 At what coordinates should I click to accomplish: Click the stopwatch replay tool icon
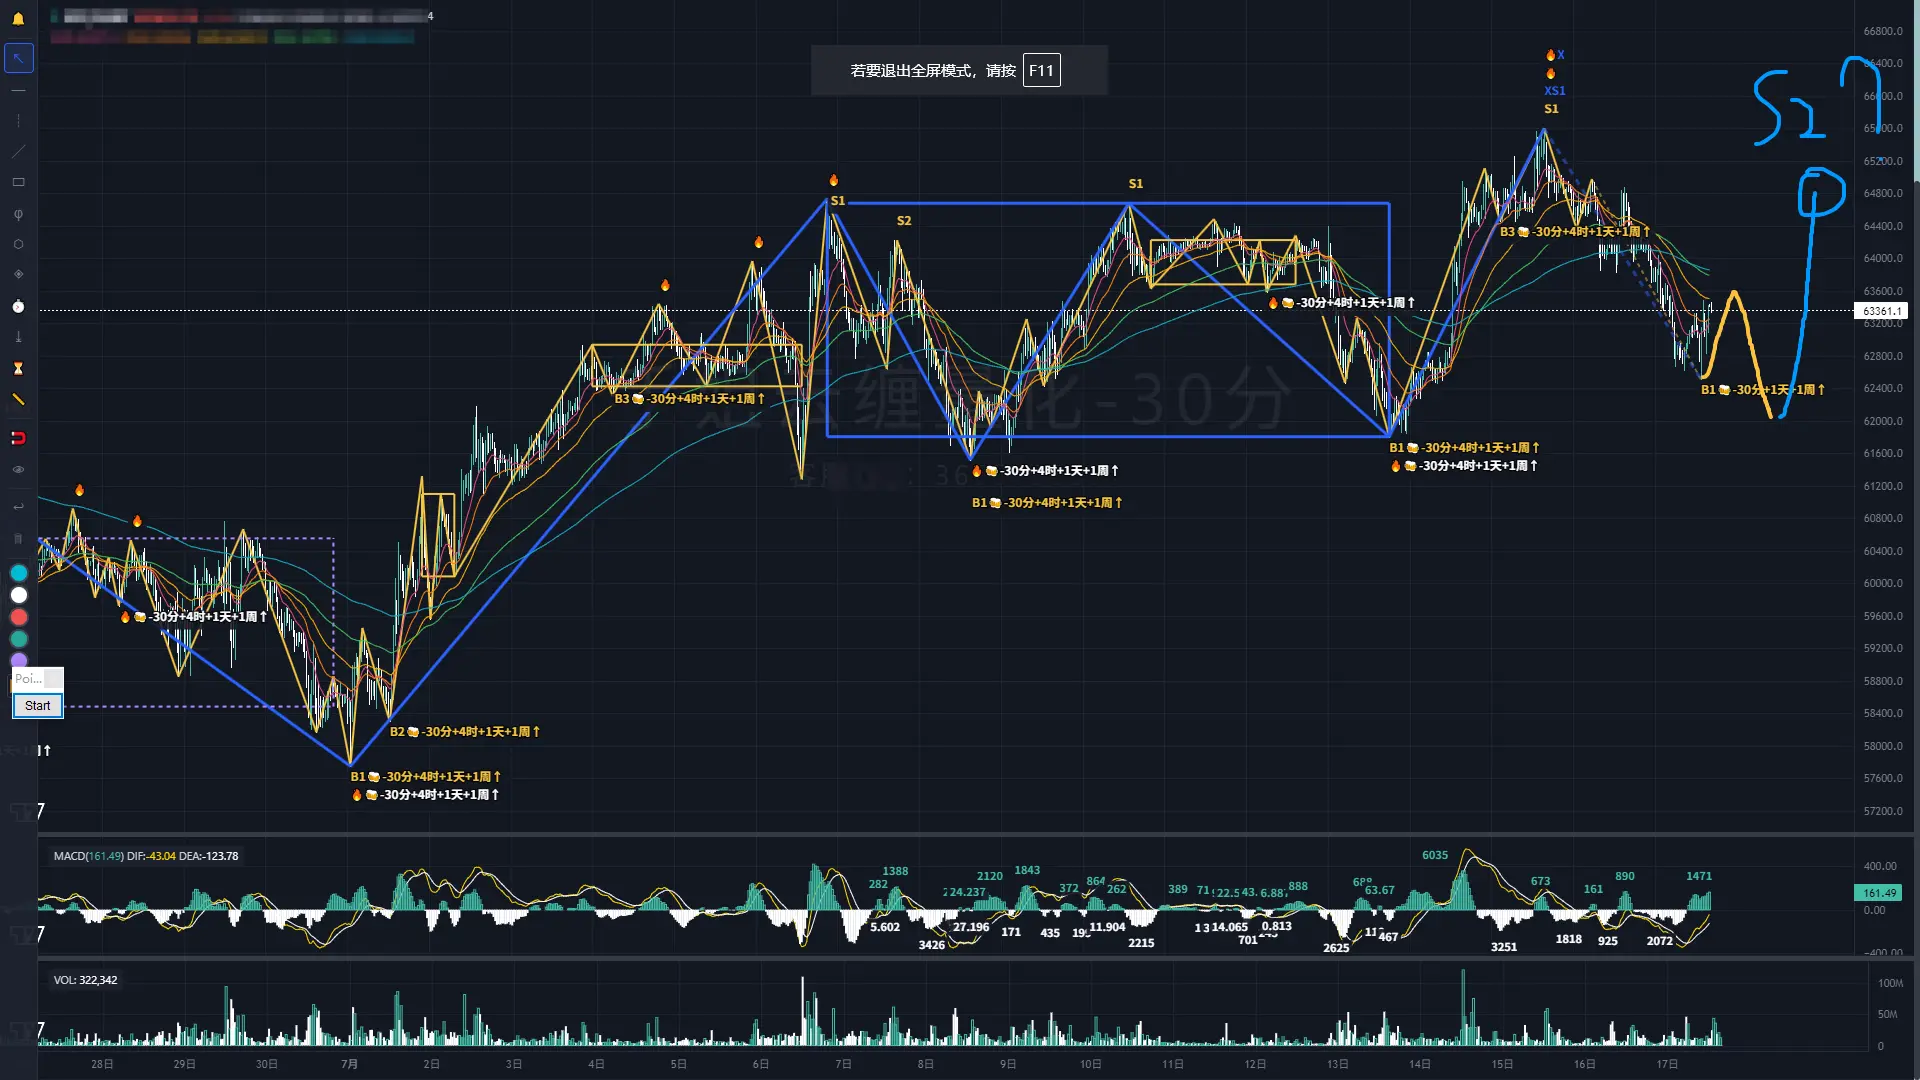(18, 306)
